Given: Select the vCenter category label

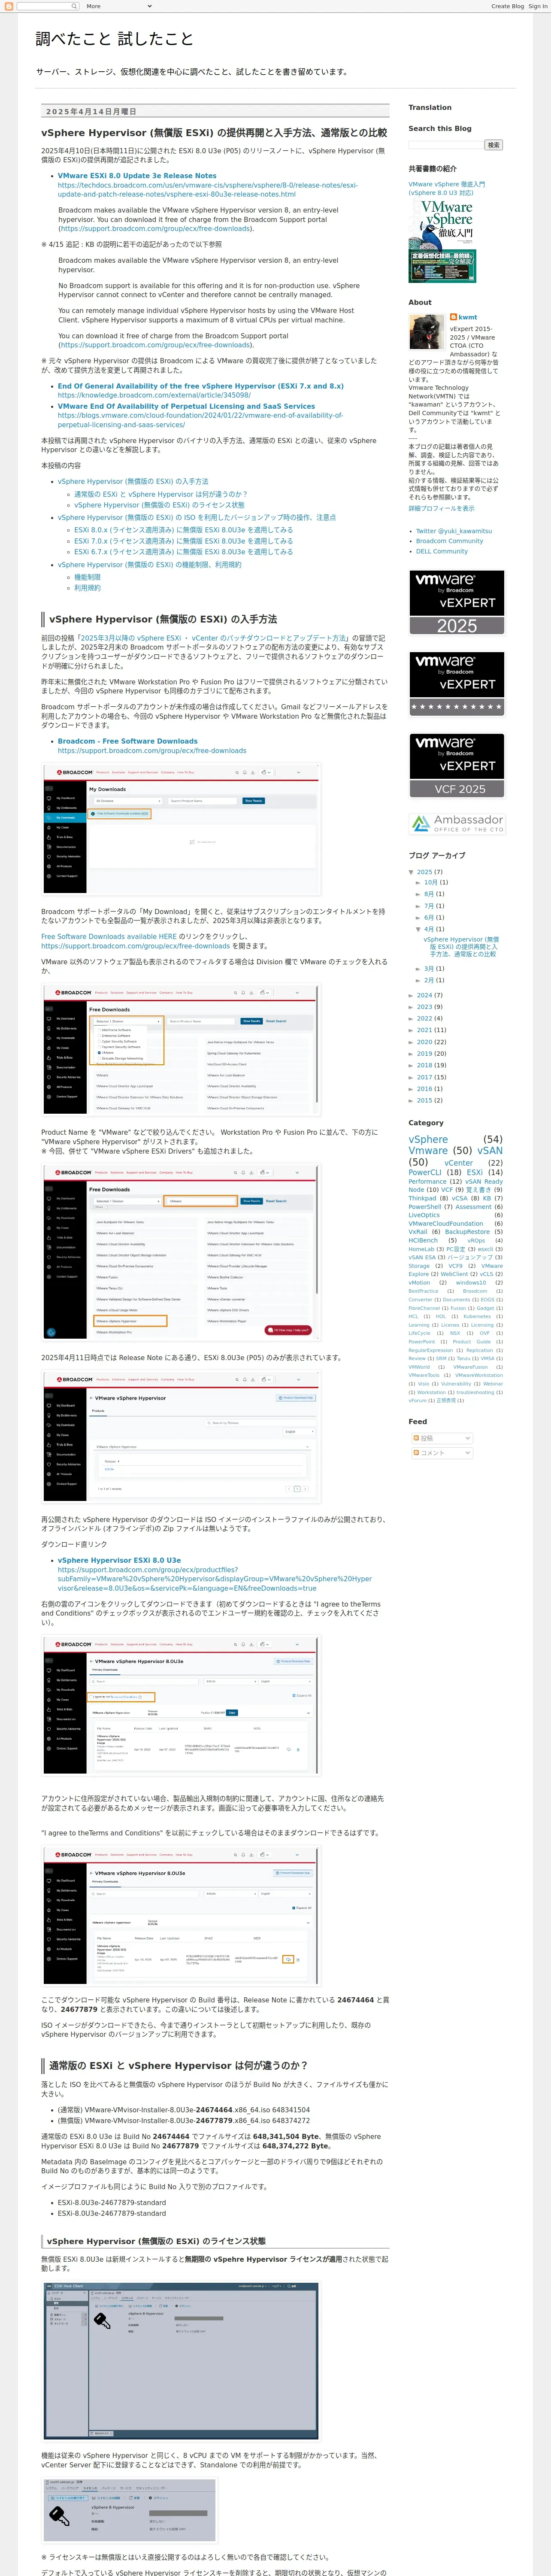Looking at the screenshot, I should (459, 1163).
